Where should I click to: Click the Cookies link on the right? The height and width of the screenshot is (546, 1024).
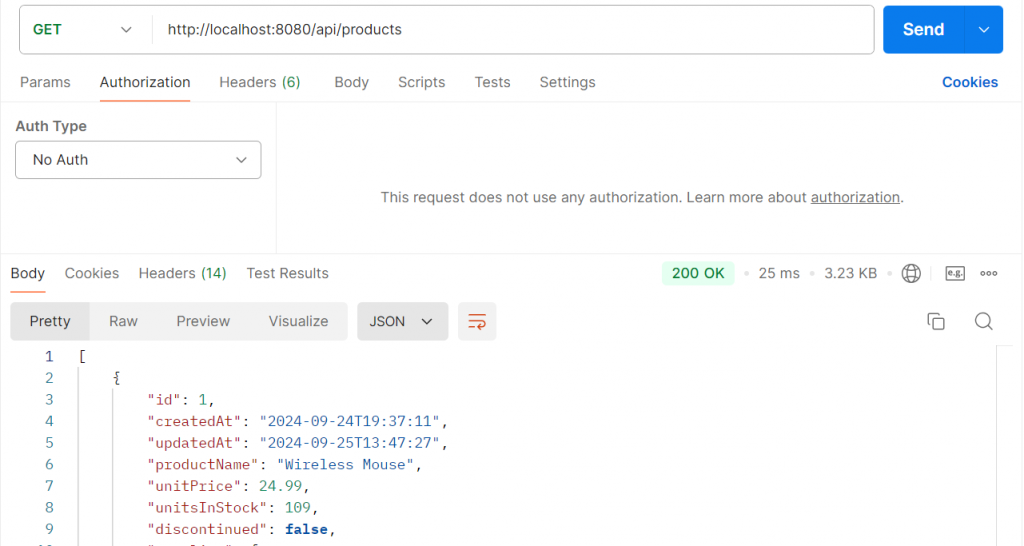tap(970, 82)
